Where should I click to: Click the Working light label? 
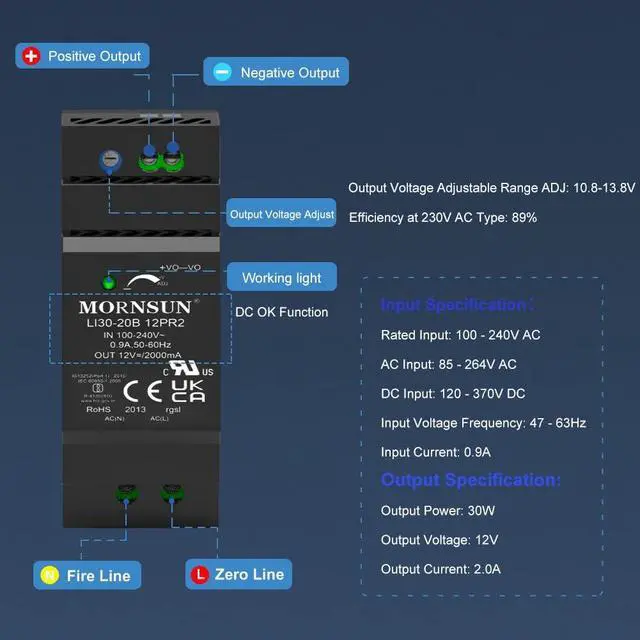(x=282, y=277)
